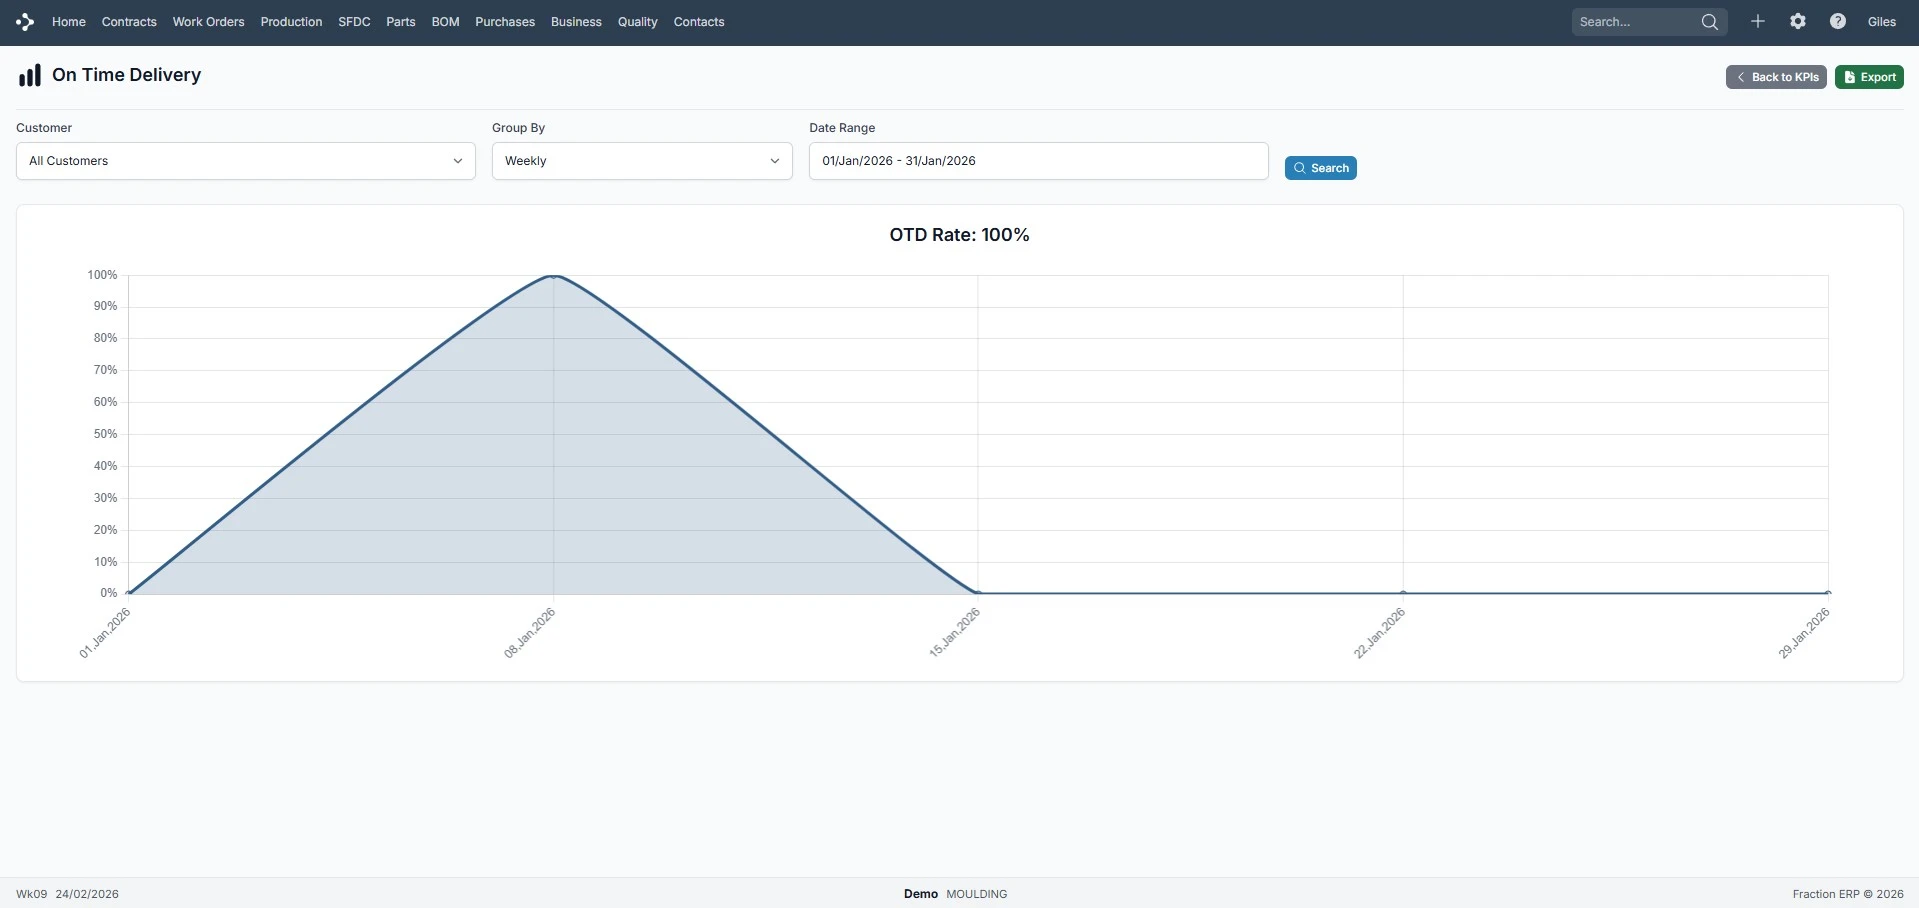Open the Gilles user account menu

[x=1883, y=21]
